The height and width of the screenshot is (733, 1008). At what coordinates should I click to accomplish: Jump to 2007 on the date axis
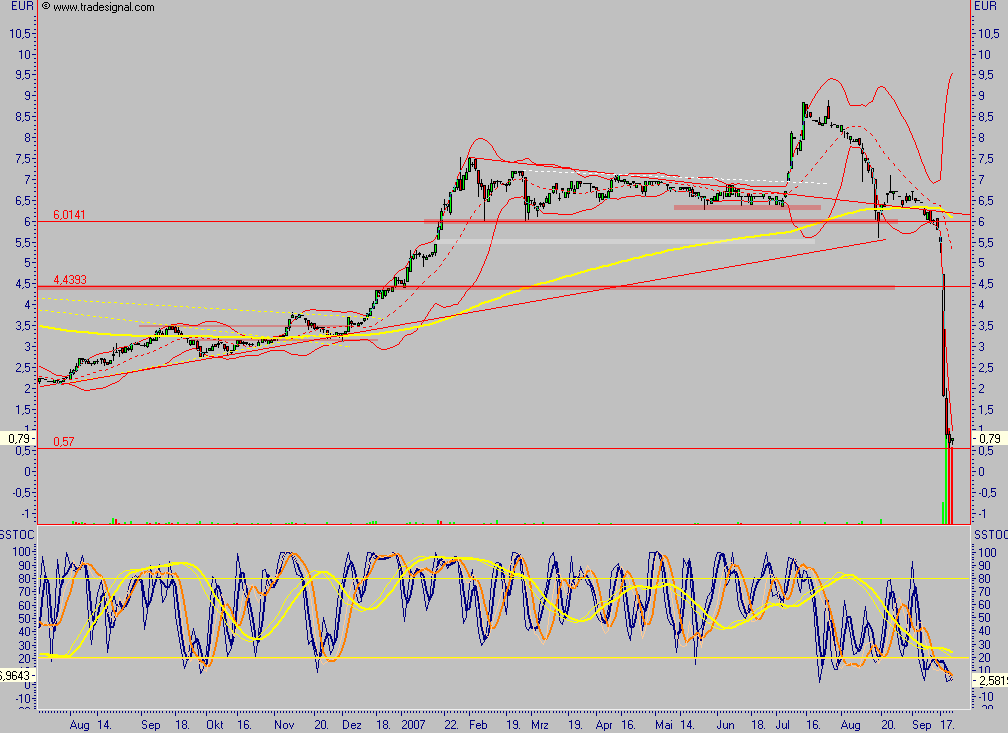click(414, 722)
